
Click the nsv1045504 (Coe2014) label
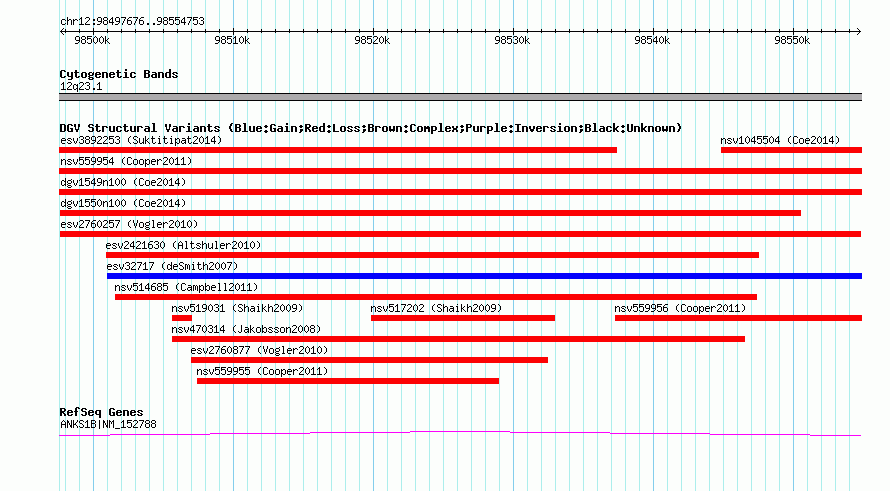pos(780,140)
